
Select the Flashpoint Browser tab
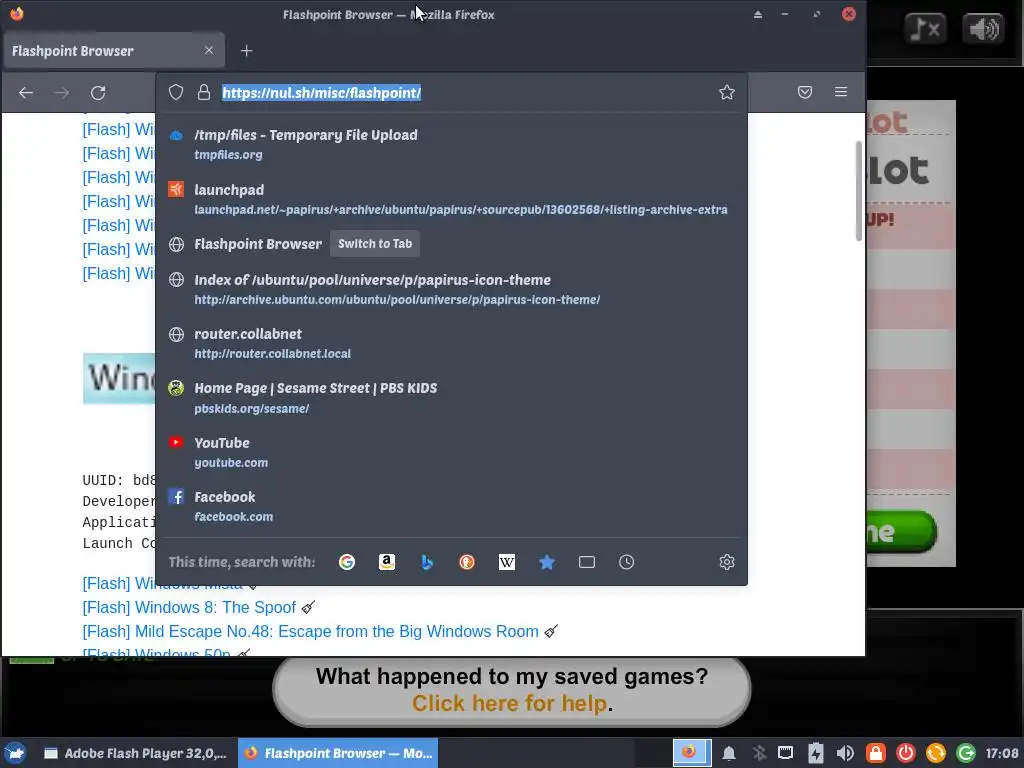pyautogui.click(x=114, y=50)
